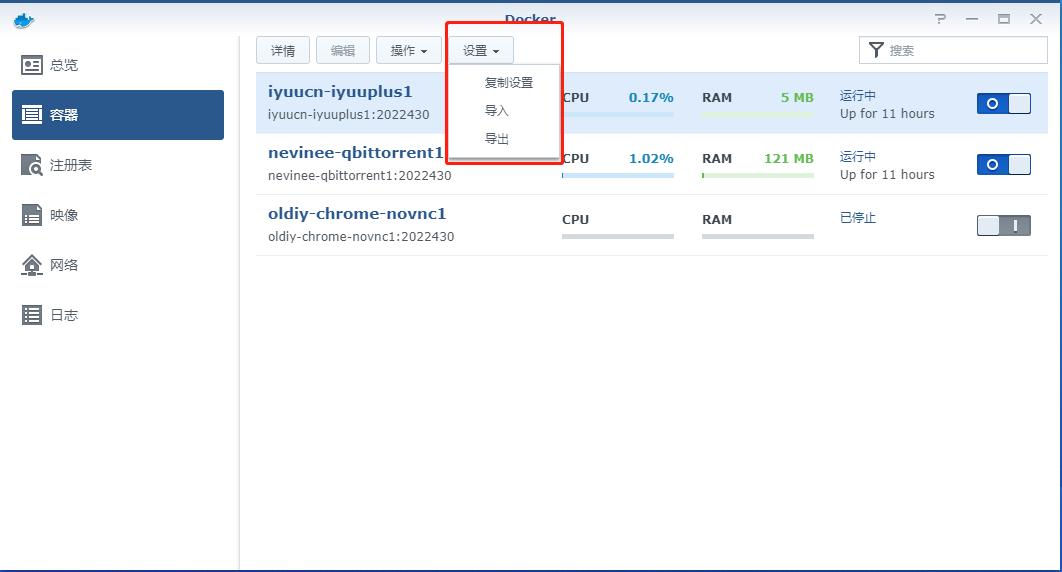Image resolution: width=1062 pixels, height=572 pixels.
Task: Open the 注册表 registry search icon
Action: (x=32, y=165)
